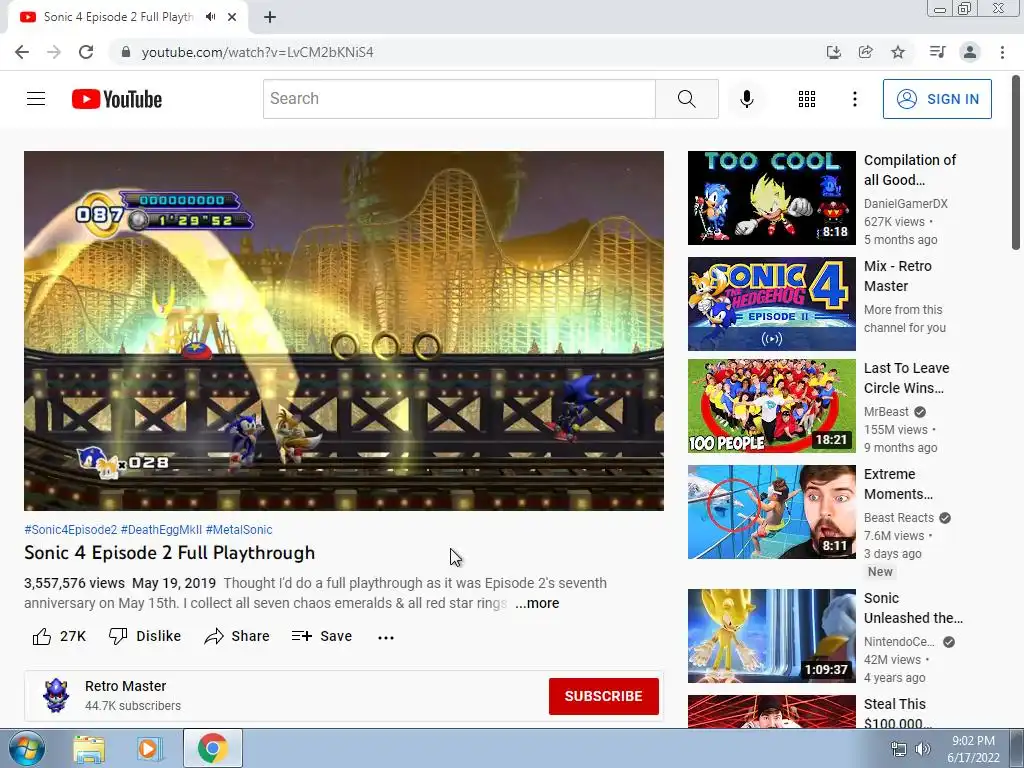
Task: Open the YouTube apps grid icon
Action: (807, 99)
